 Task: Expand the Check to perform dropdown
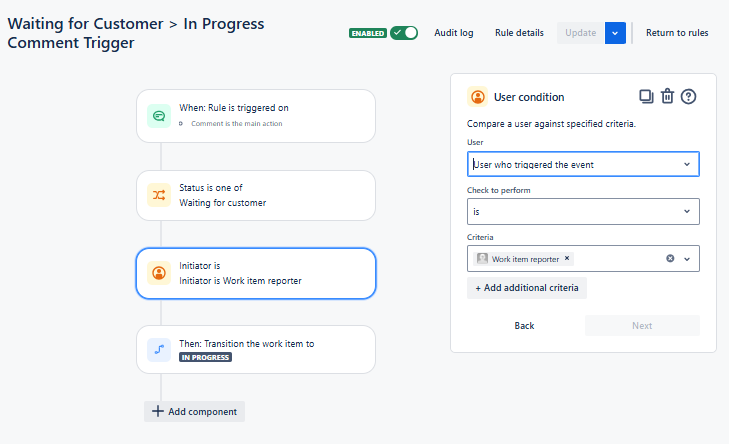click(x=583, y=212)
